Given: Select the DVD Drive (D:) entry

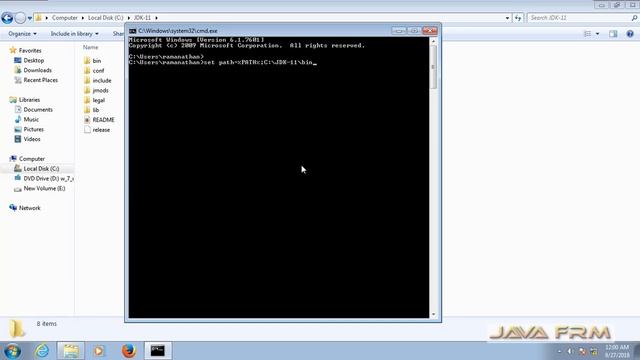Looking at the screenshot, I should point(48,179).
